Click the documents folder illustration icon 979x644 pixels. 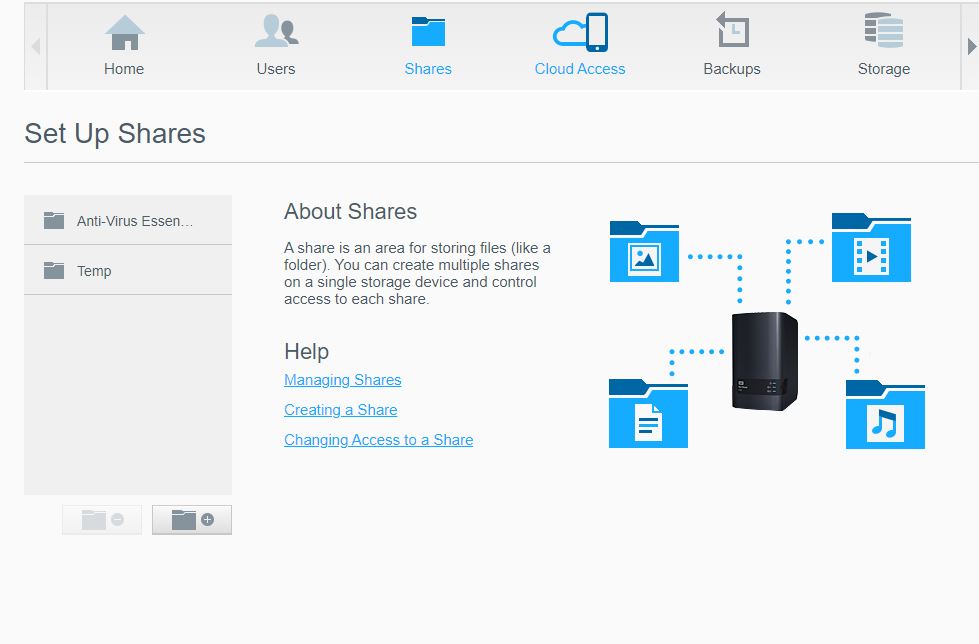[648, 413]
